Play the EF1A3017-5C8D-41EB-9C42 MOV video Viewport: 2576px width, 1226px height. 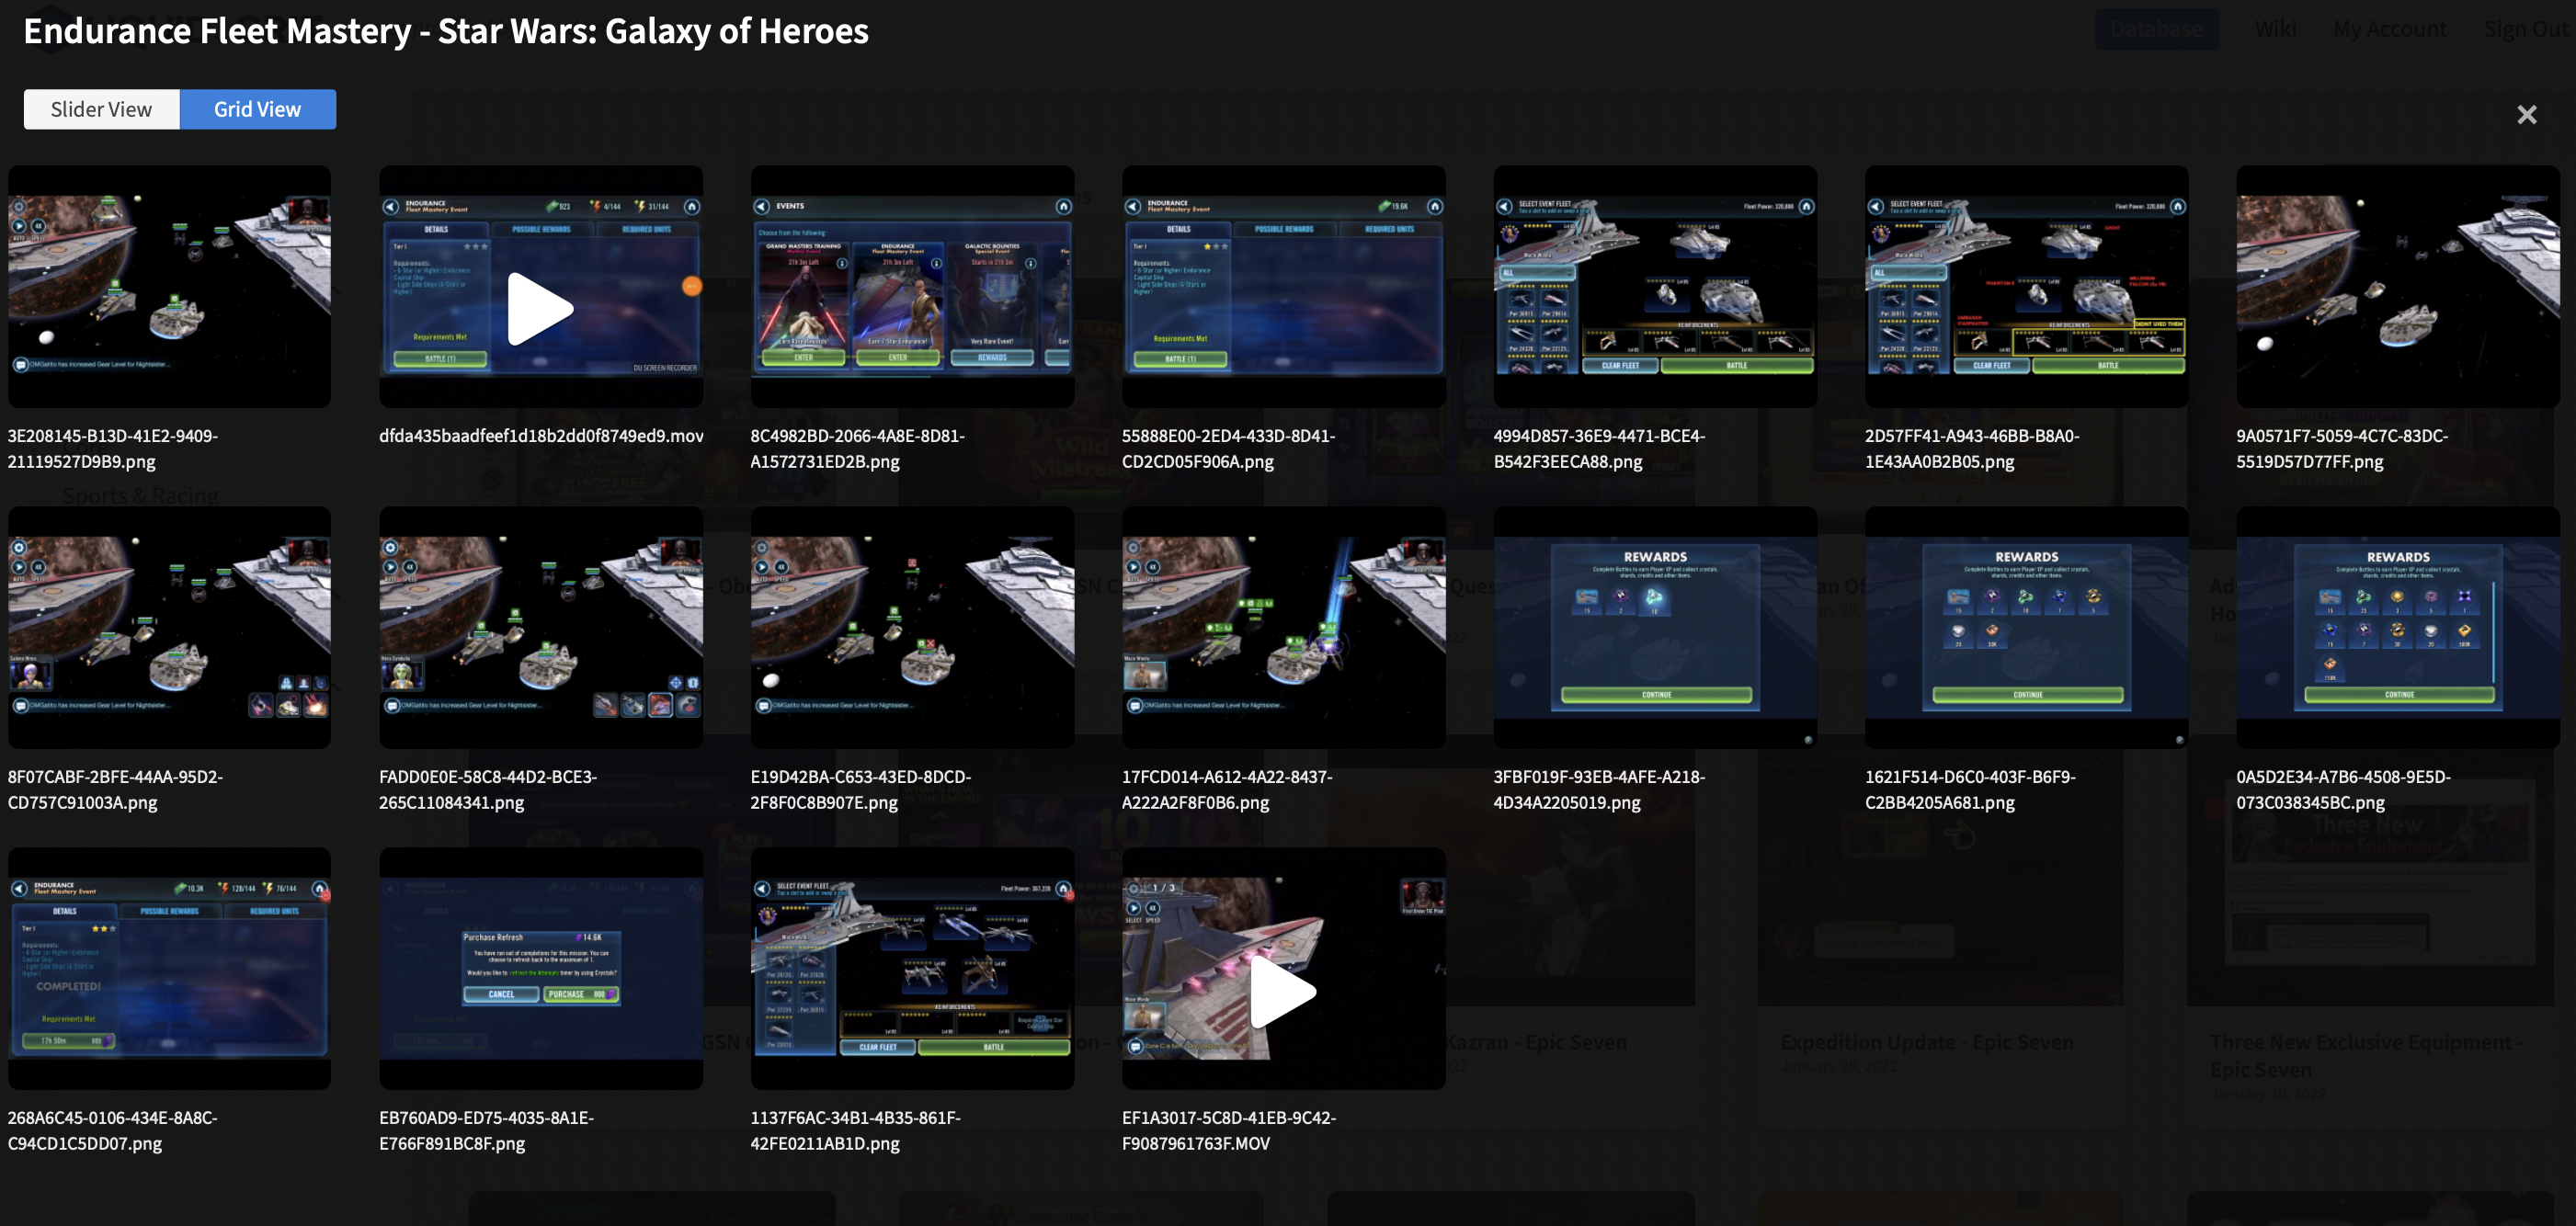(x=1283, y=991)
